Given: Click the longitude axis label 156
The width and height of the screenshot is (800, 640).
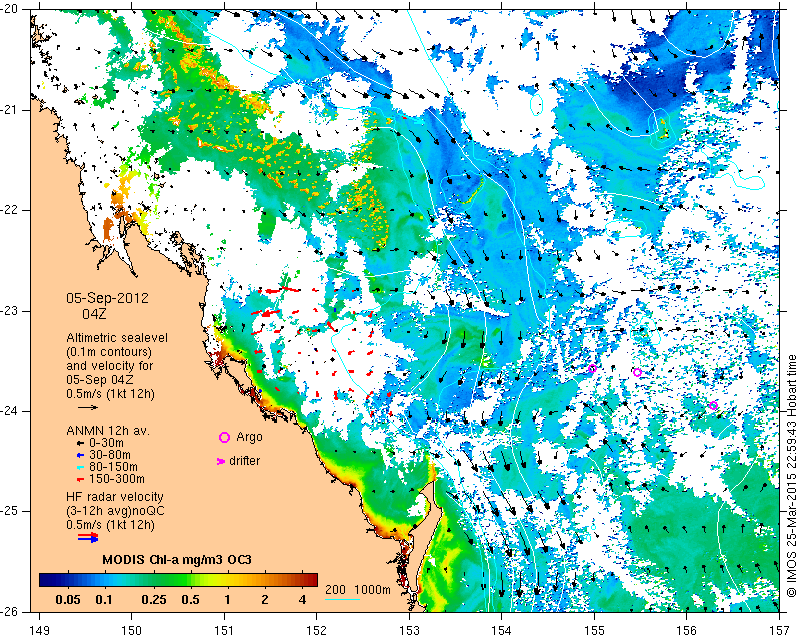Looking at the screenshot, I should [x=687, y=631].
